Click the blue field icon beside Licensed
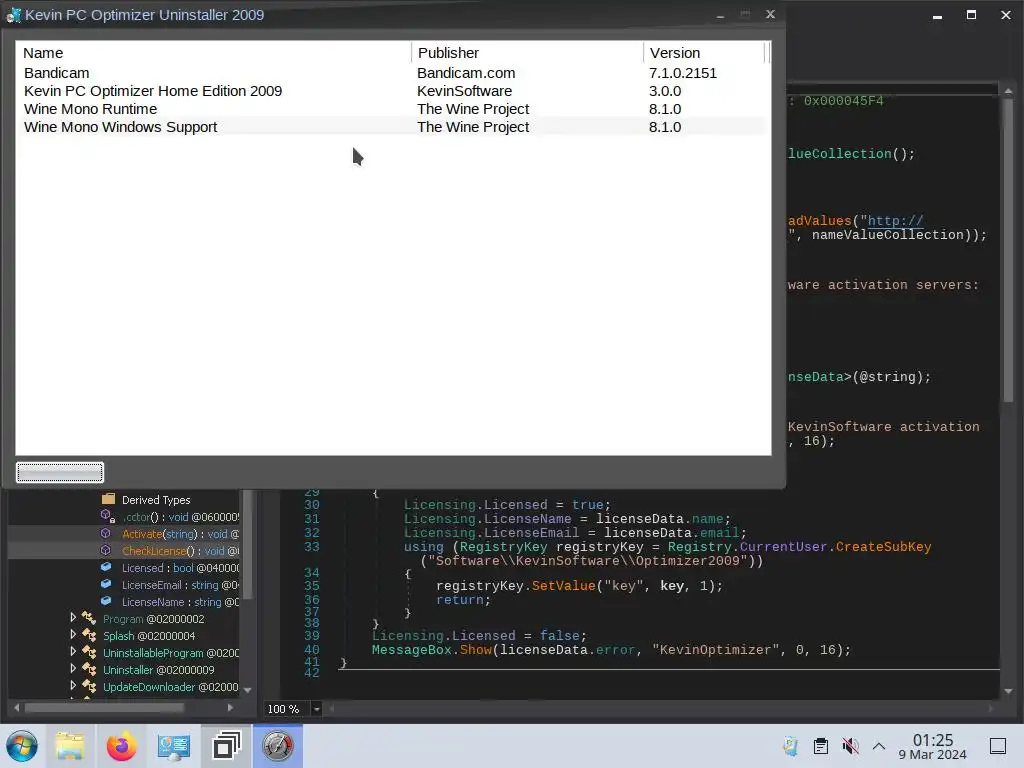Image resolution: width=1024 pixels, height=768 pixels. 106,567
